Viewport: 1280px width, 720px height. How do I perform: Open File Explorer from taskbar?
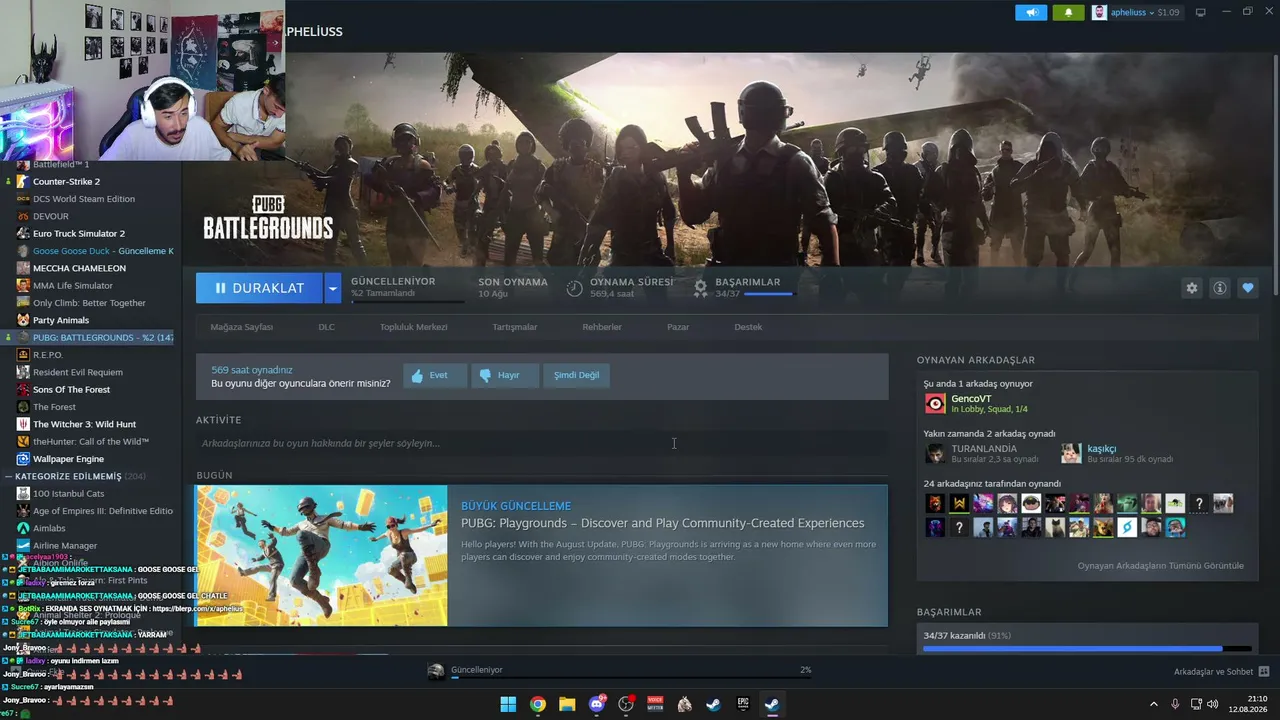pos(567,704)
